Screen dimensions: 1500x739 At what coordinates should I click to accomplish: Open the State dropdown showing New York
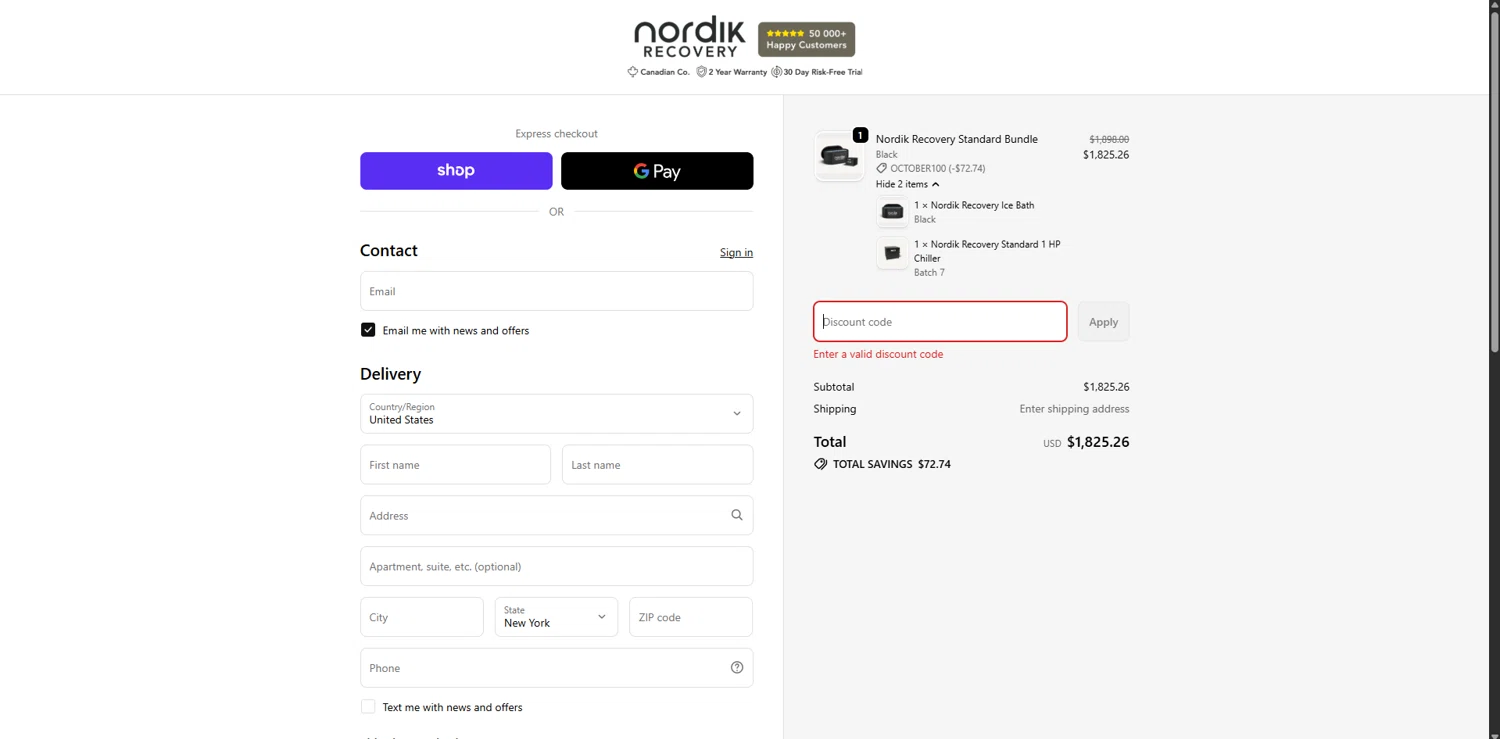click(x=556, y=617)
